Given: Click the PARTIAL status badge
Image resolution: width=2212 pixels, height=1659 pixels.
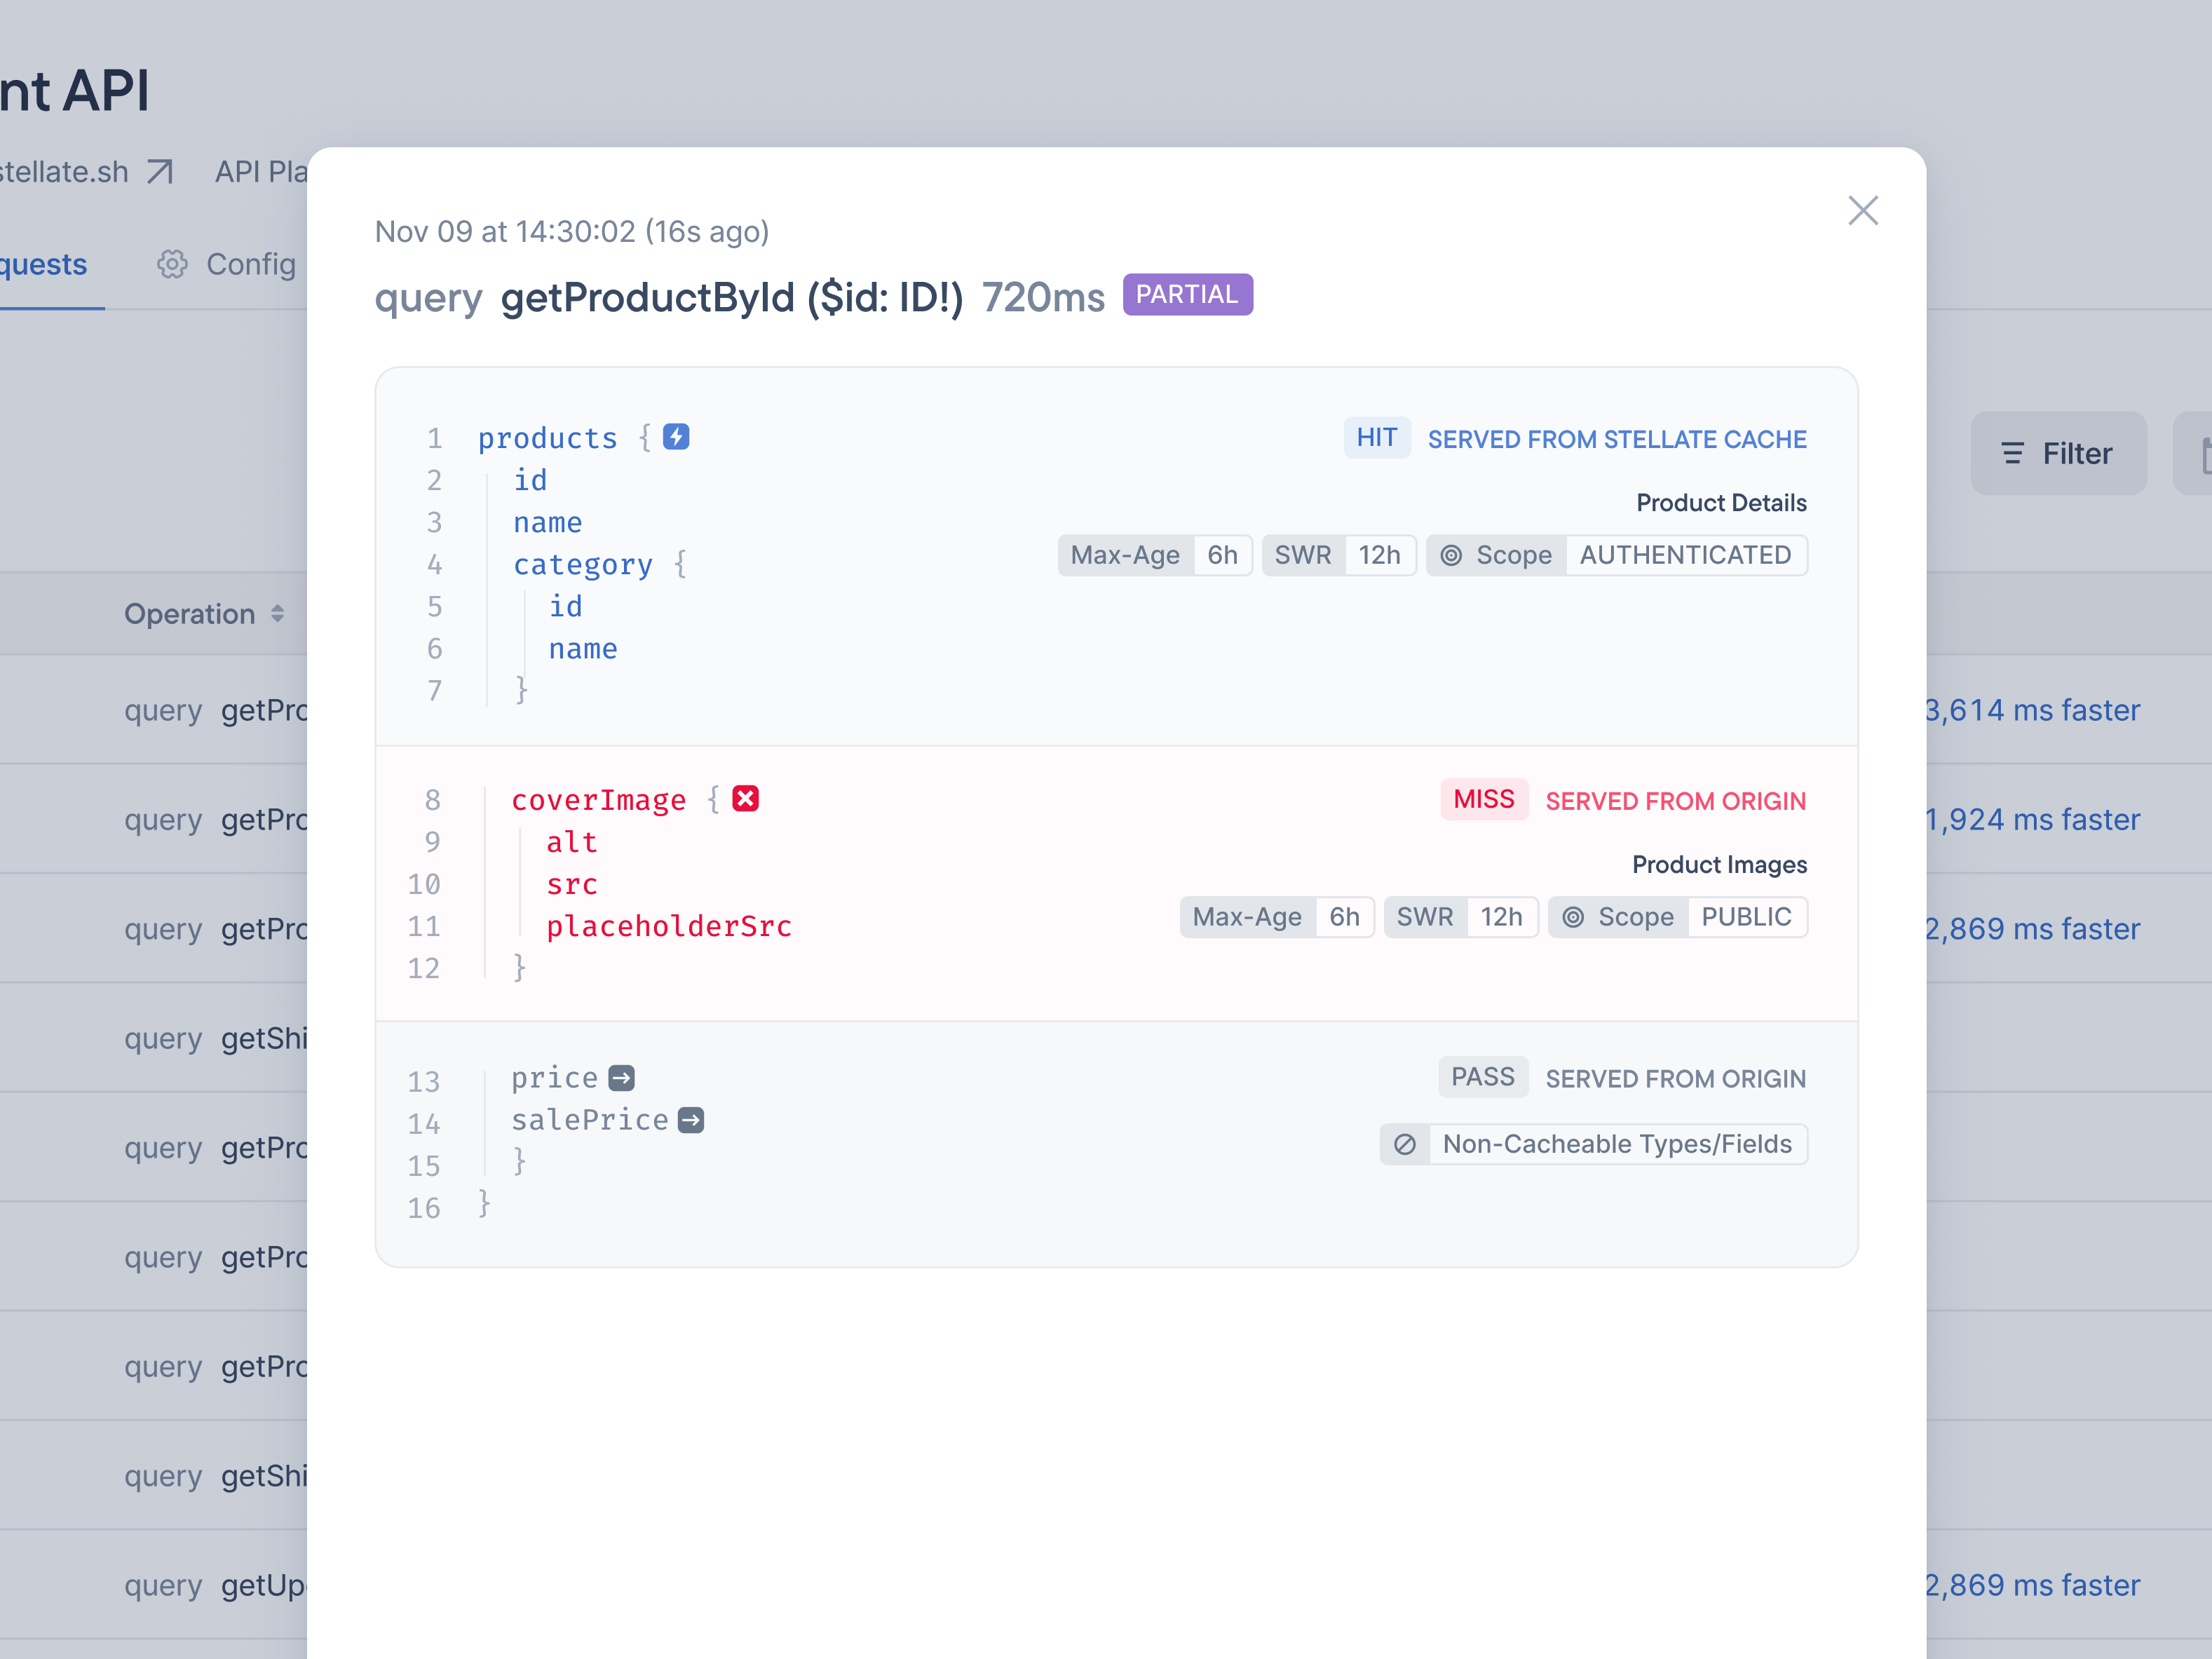Looking at the screenshot, I should [1187, 294].
